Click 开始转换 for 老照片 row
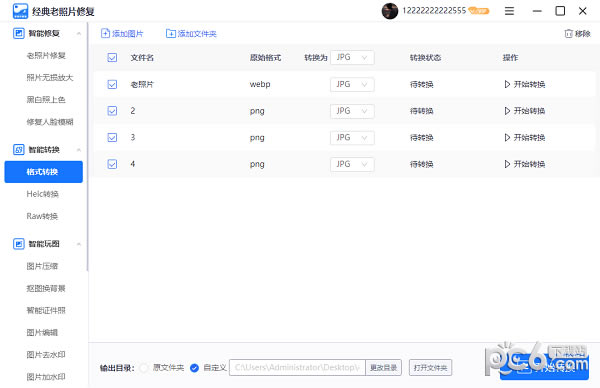Screen dimensions: 600x388 525,84
